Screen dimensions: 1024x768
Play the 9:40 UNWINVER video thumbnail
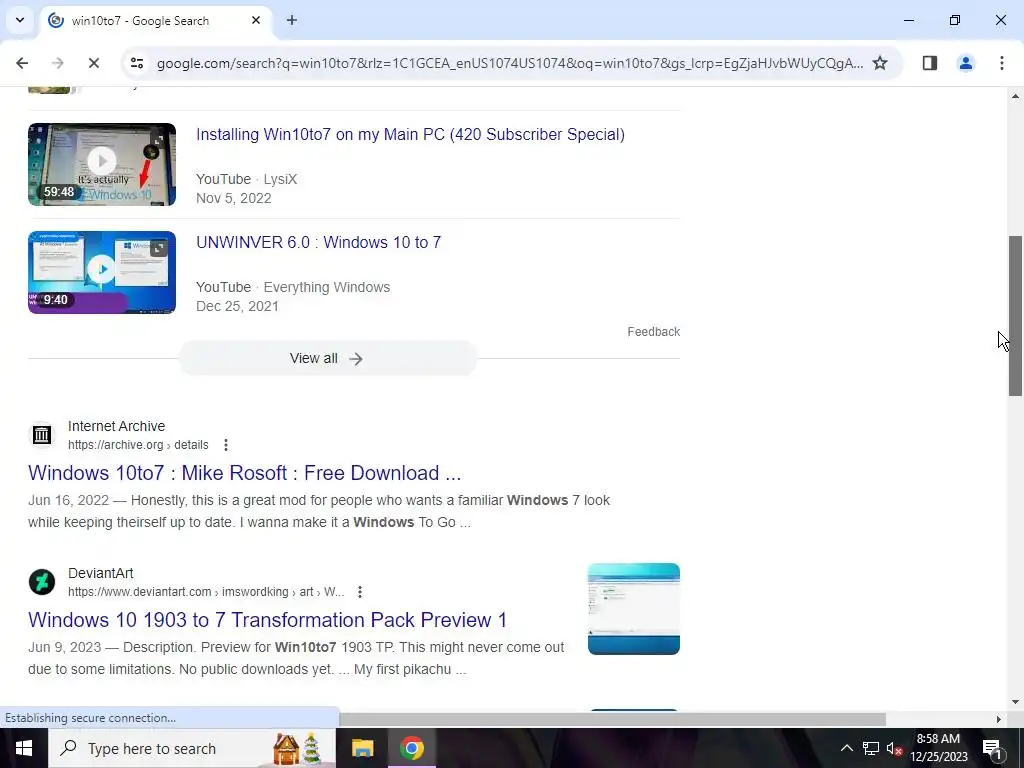[102, 272]
